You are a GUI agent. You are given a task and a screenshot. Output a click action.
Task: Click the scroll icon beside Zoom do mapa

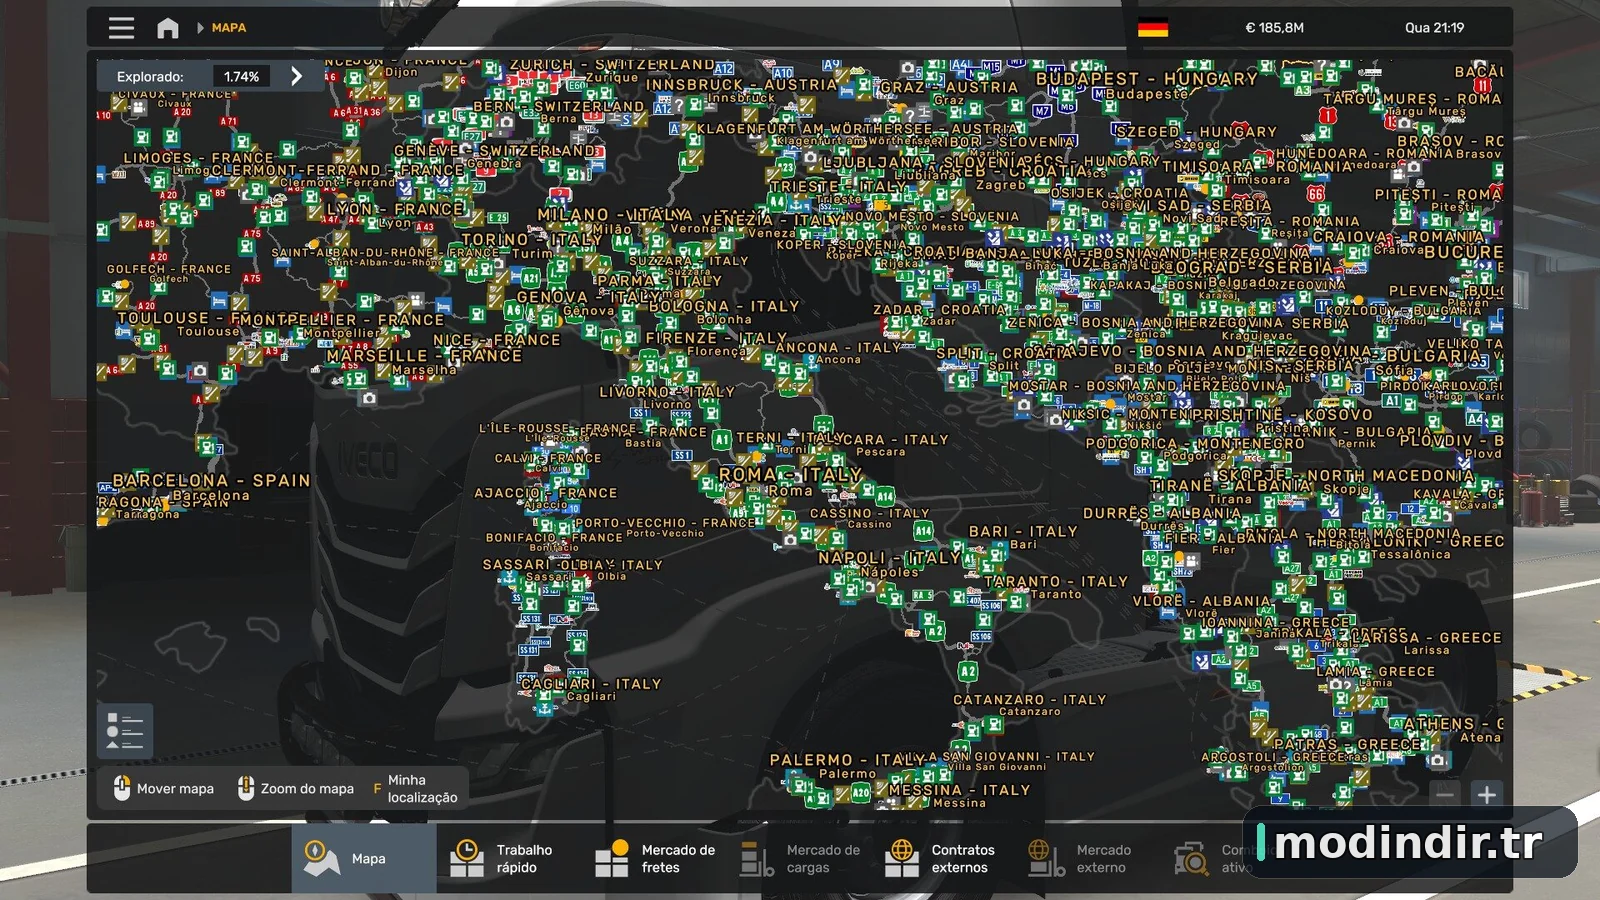[x=246, y=788]
